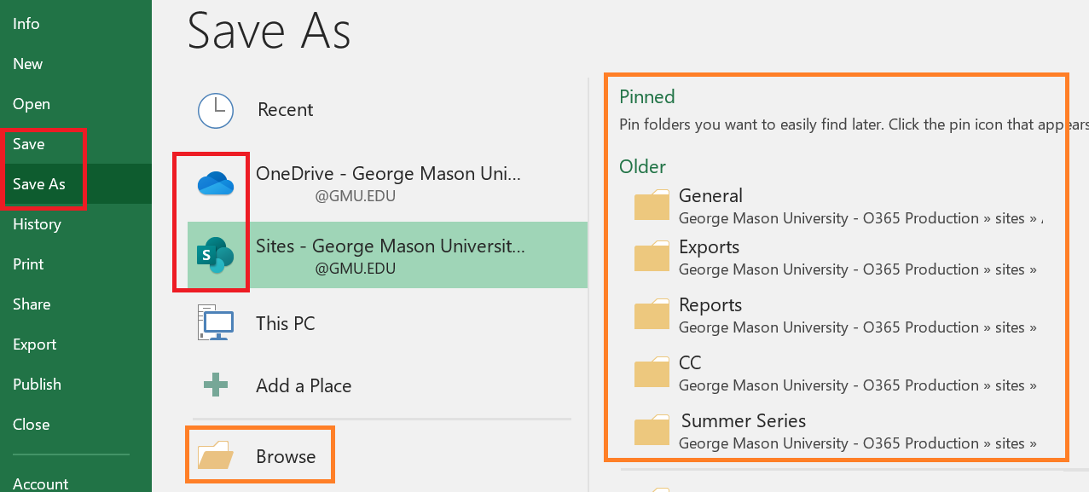Viewport: 1090px width, 492px height.
Task: Select Save in the left menu
Action: tap(29, 144)
